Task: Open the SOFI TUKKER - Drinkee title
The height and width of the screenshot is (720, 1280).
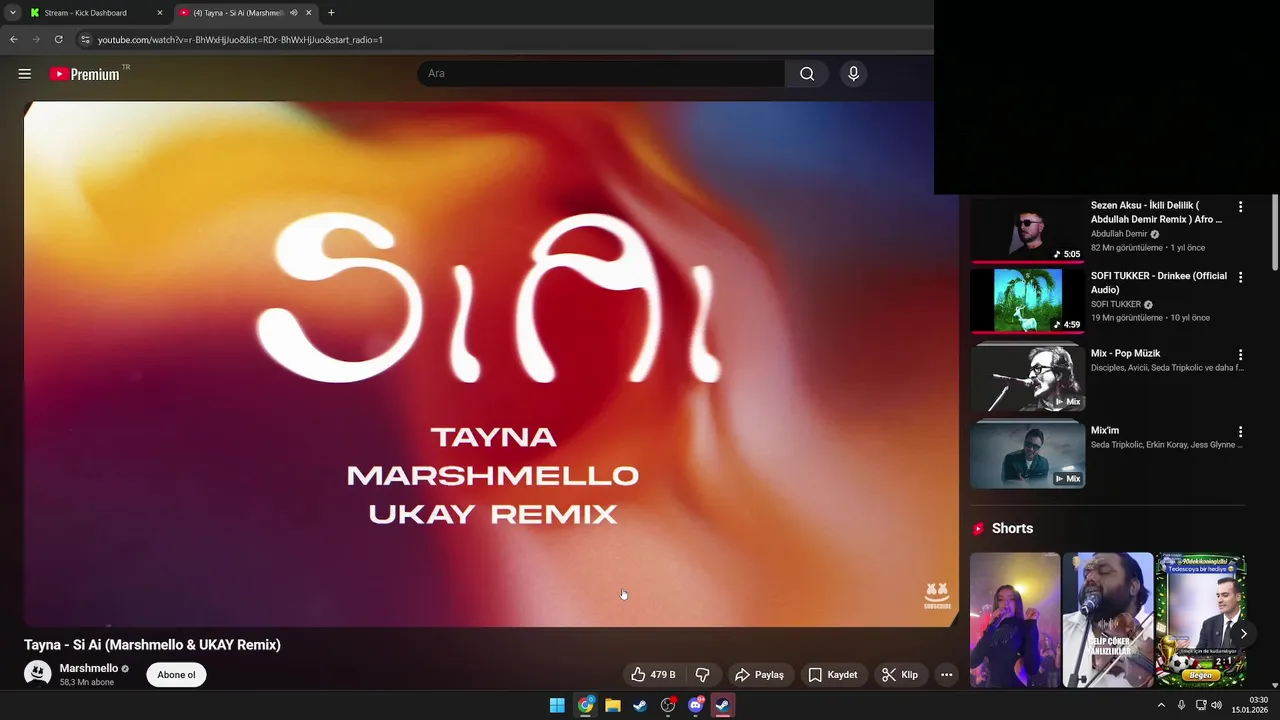Action: (1159, 283)
